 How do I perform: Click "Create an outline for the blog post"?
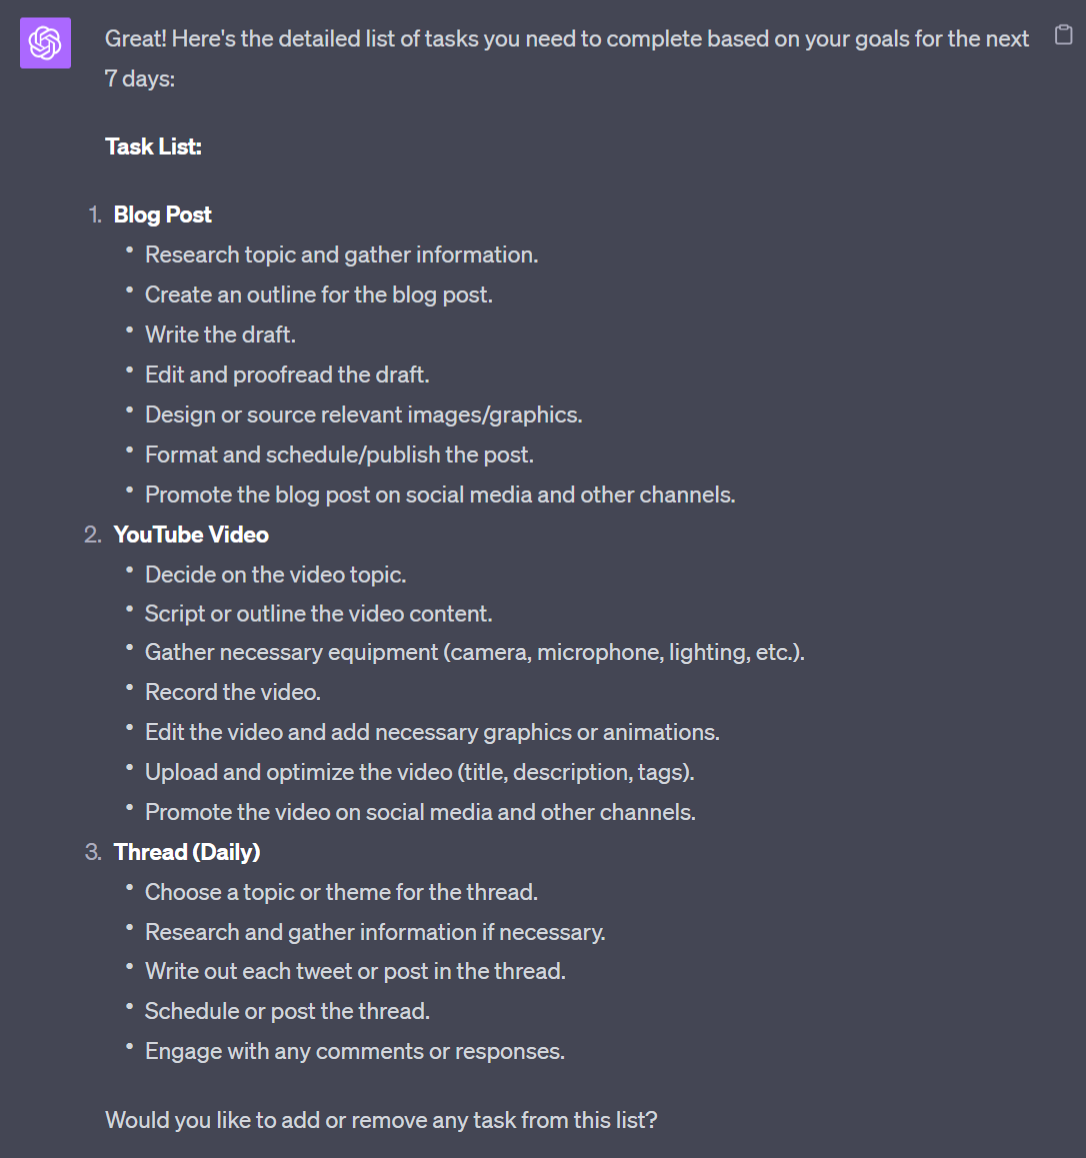[x=318, y=295]
